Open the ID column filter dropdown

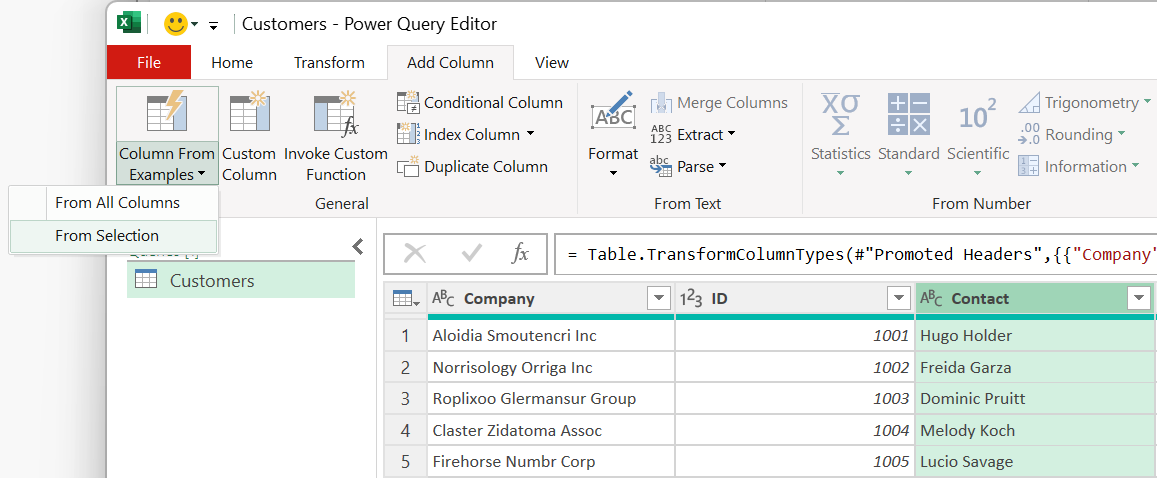(899, 299)
